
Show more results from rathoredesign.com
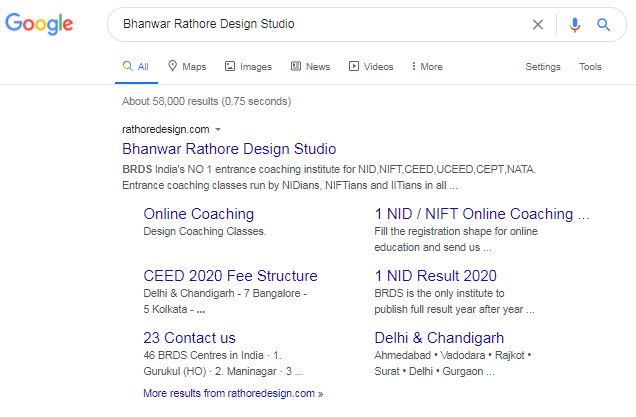coord(233,394)
